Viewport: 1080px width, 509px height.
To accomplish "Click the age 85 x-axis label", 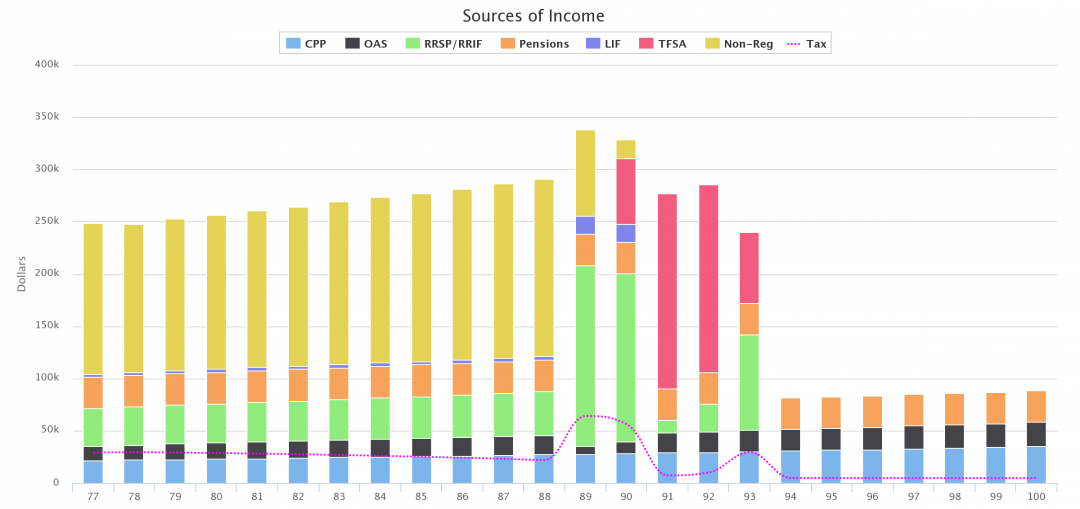I will (421, 497).
